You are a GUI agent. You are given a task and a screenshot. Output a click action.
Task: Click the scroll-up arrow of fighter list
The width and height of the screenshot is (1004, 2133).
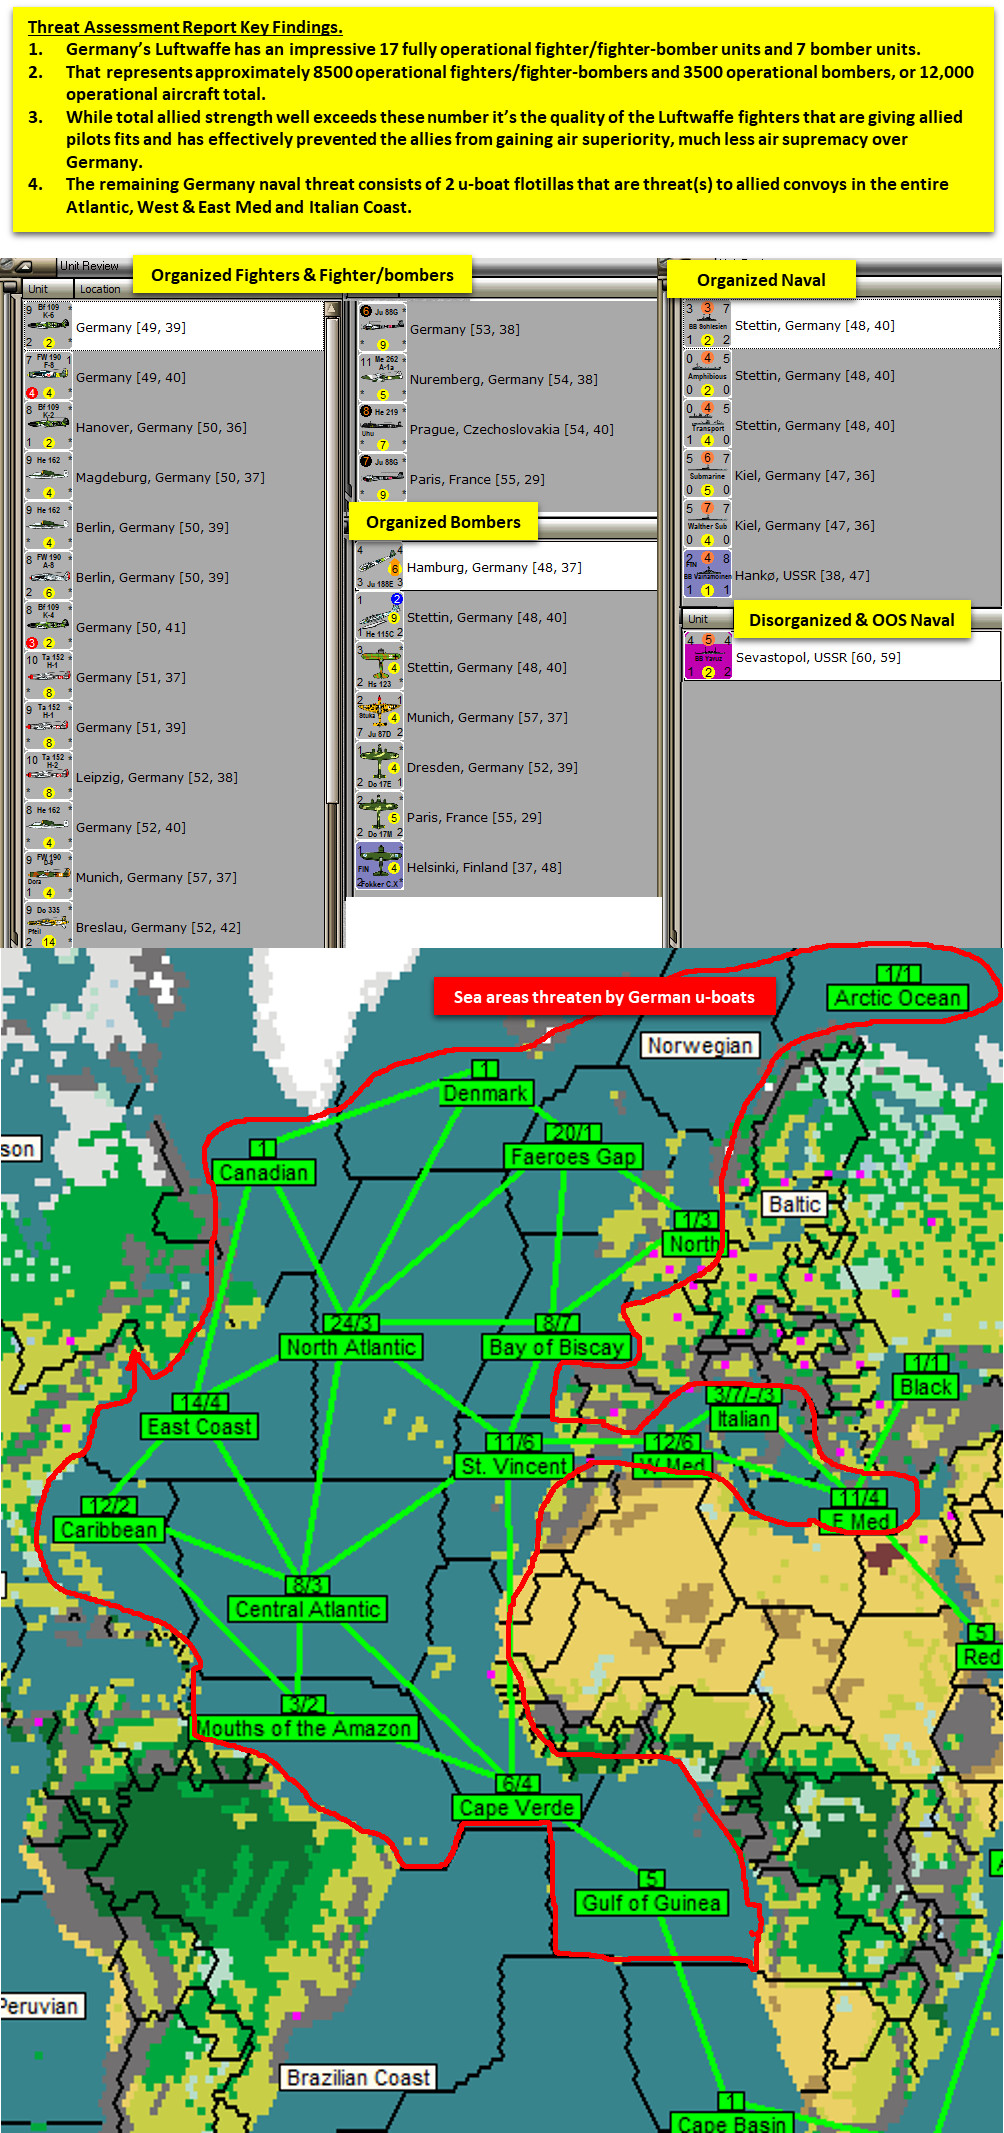tap(332, 309)
